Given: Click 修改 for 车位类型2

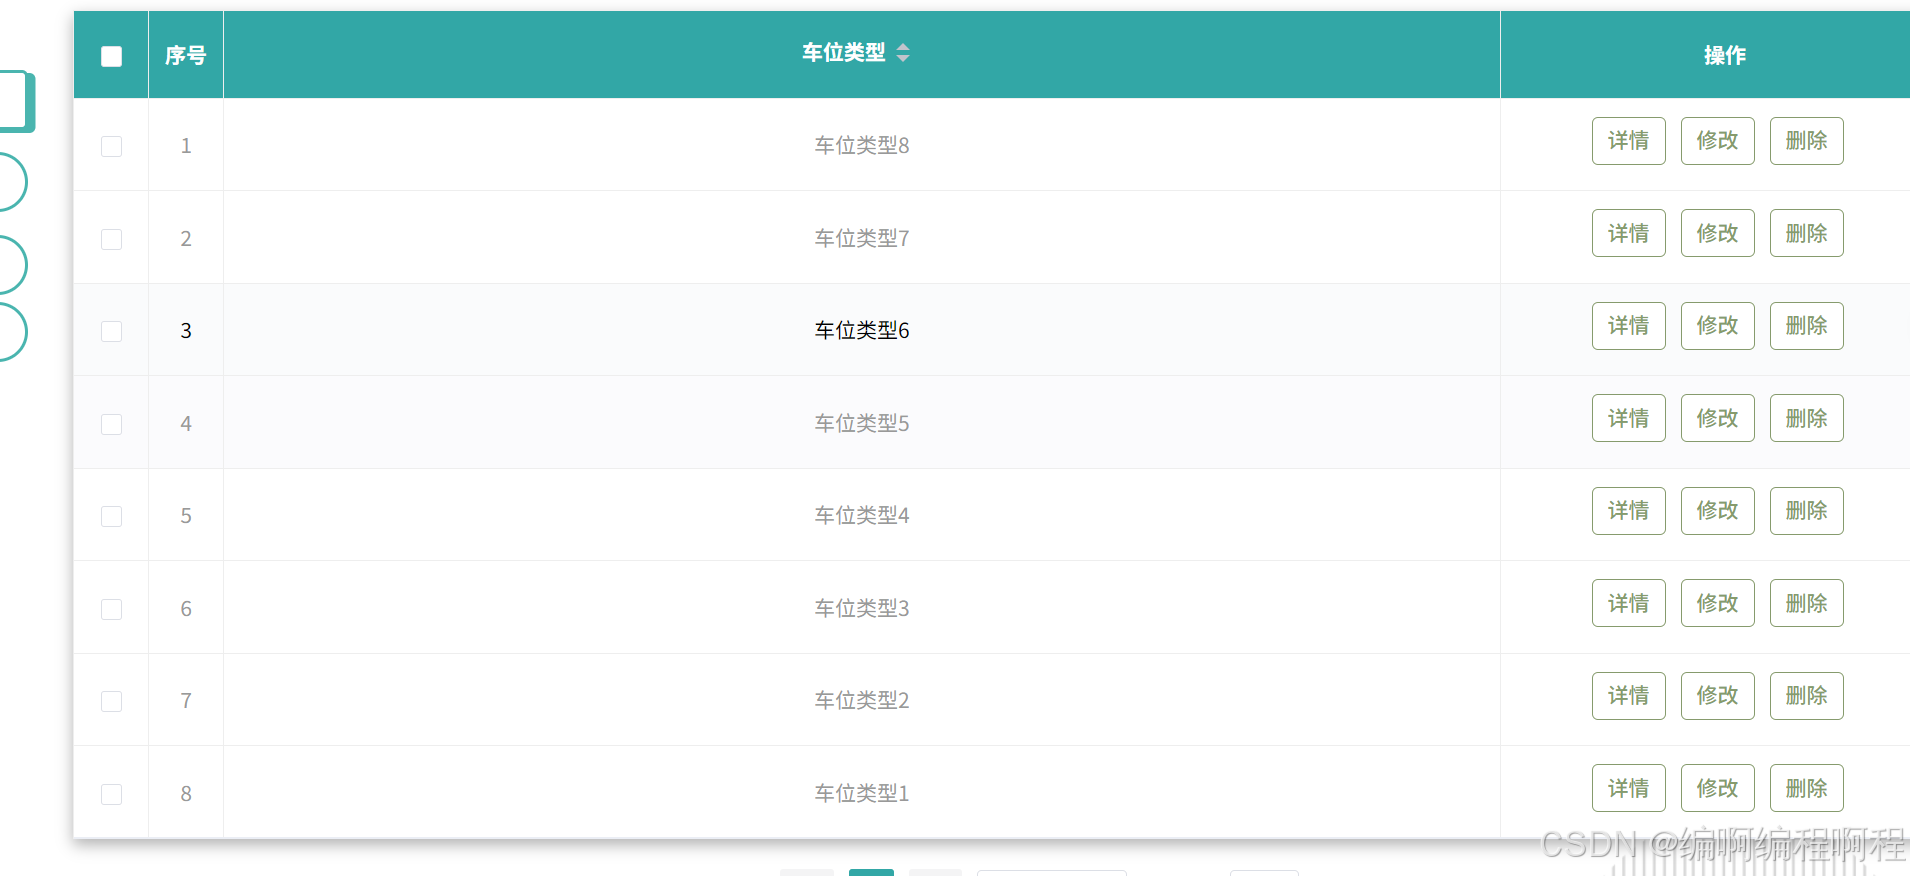Looking at the screenshot, I should 1717,696.
